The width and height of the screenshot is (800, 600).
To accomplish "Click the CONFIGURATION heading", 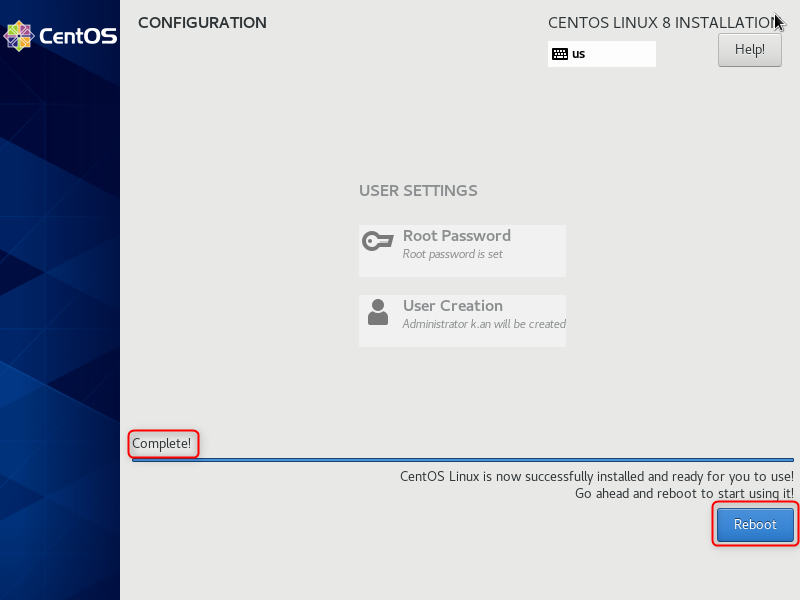I will pyautogui.click(x=202, y=23).
